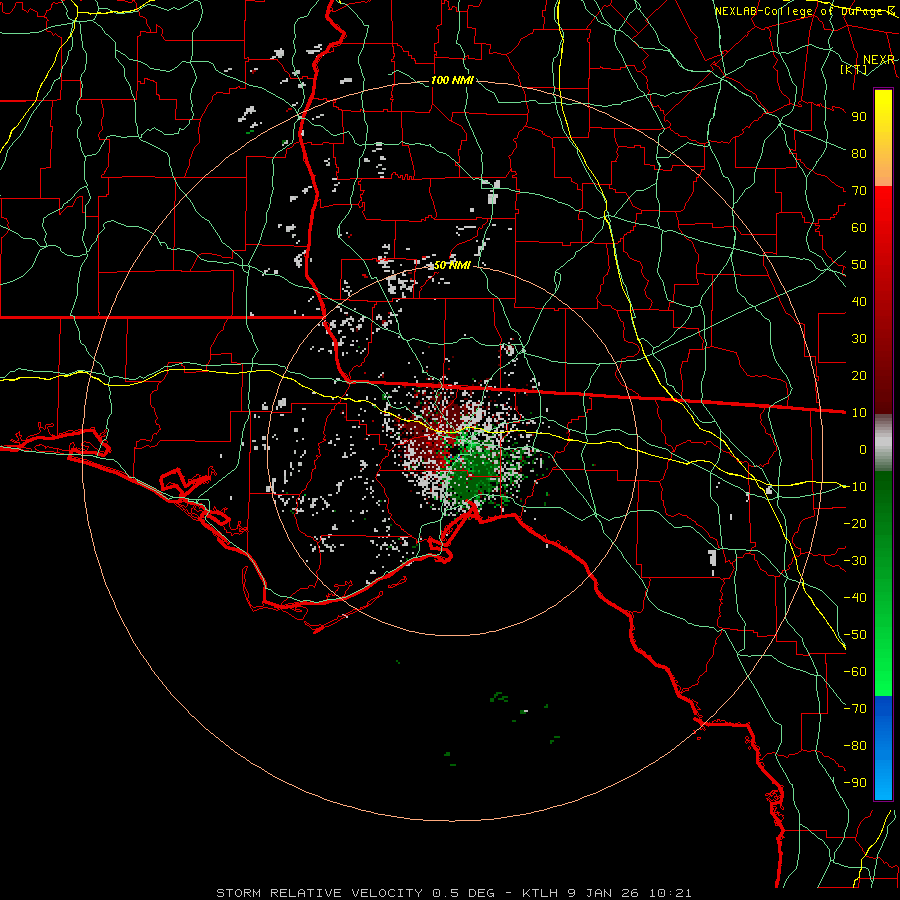
Task: Select the "0" value on velocity scale
Action: tap(863, 449)
